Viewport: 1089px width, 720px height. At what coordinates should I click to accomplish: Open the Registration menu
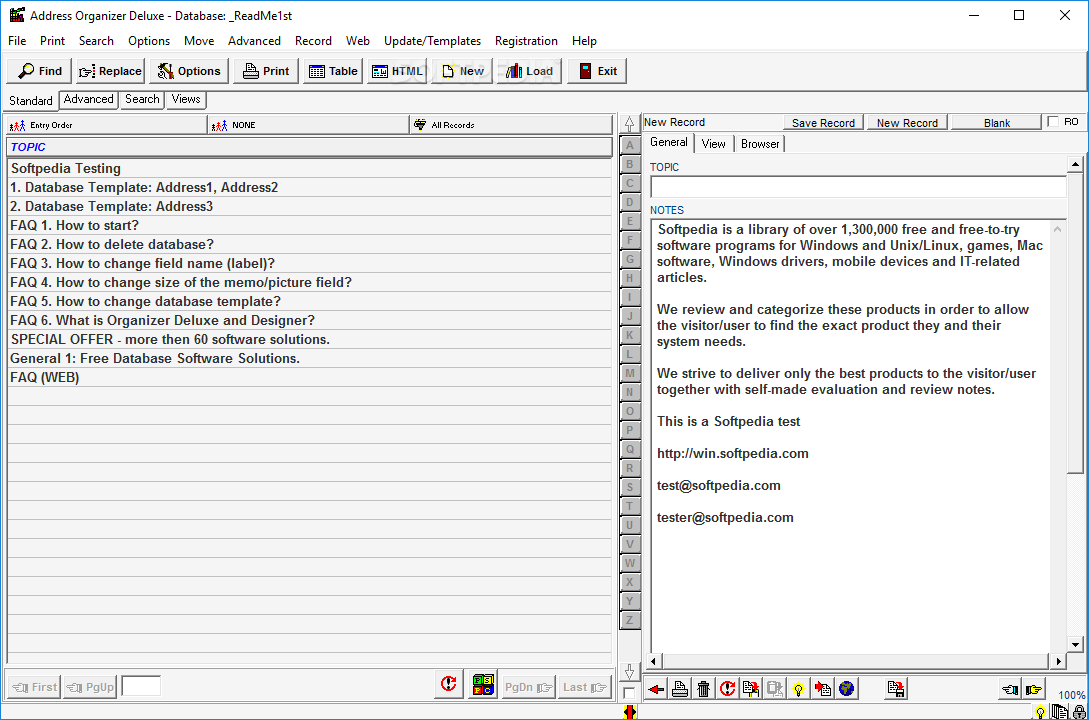tap(526, 41)
